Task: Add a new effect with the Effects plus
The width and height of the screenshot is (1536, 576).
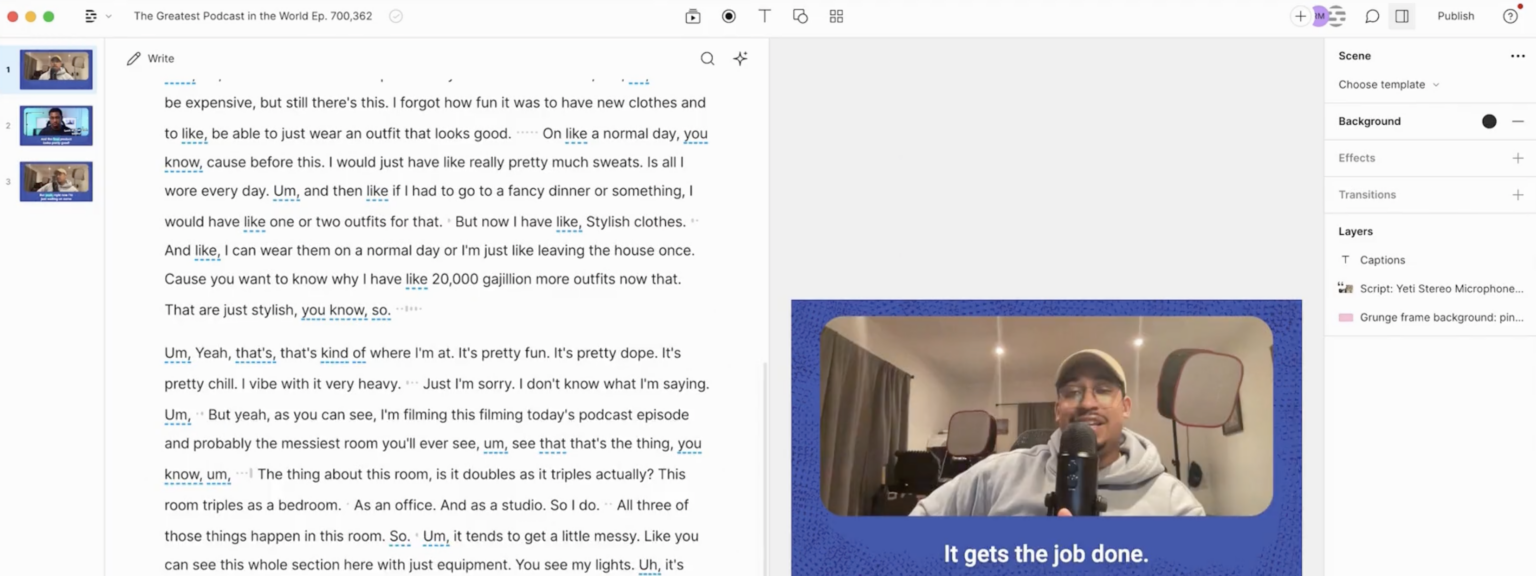Action: coord(1518,157)
